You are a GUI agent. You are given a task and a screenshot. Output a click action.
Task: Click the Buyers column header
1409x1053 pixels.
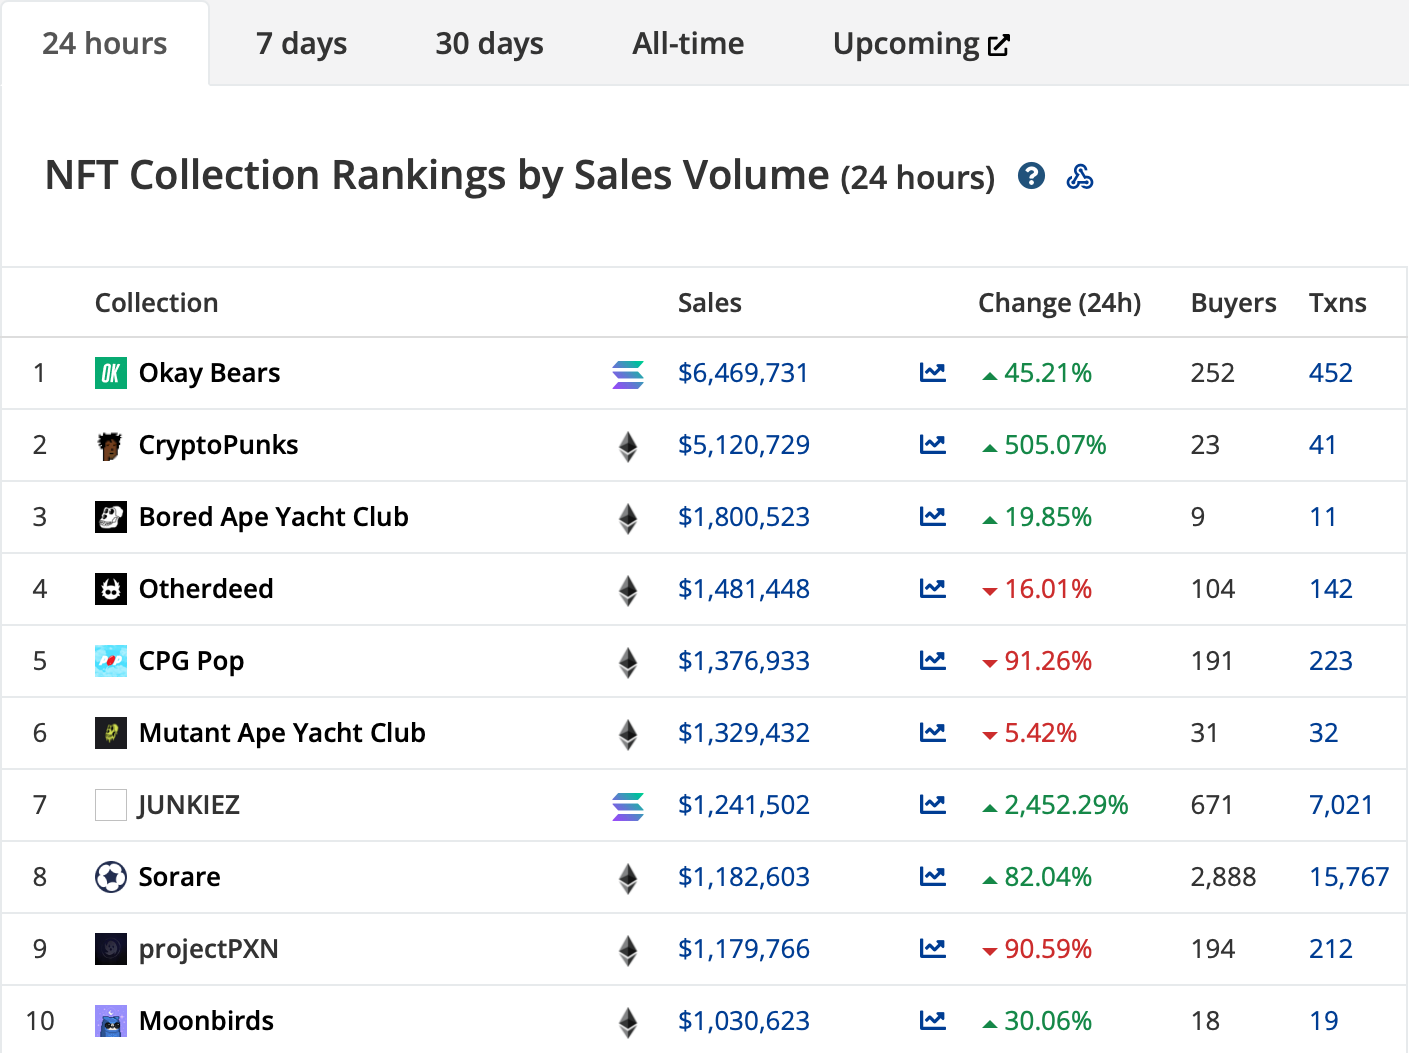click(x=1234, y=303)
